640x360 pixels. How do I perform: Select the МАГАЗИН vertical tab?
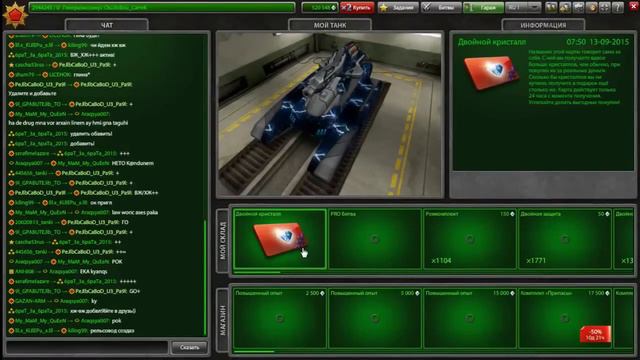222,320
